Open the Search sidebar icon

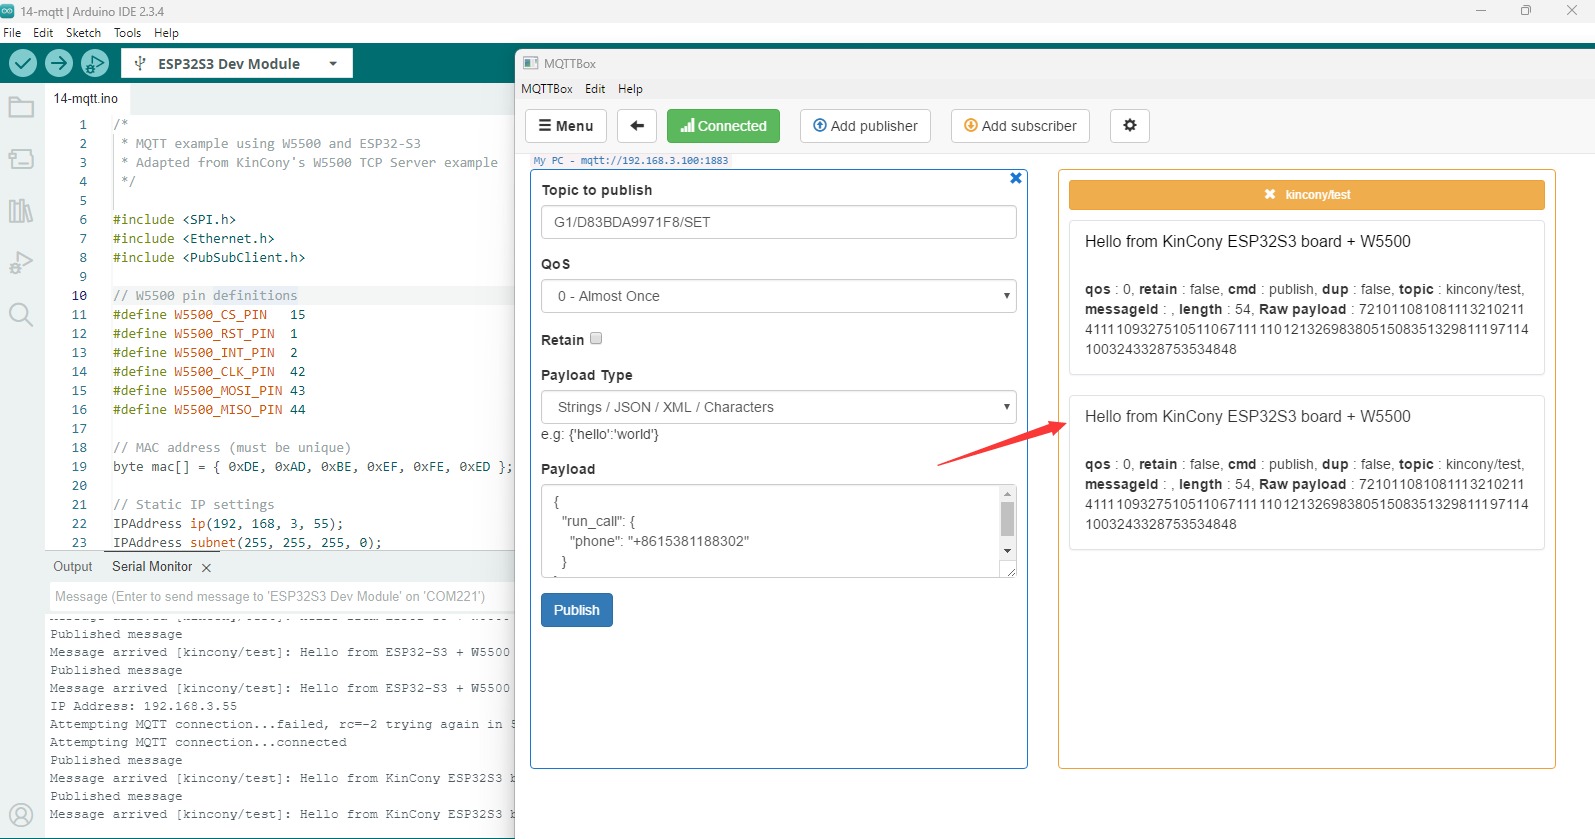(x=21, y=315)
